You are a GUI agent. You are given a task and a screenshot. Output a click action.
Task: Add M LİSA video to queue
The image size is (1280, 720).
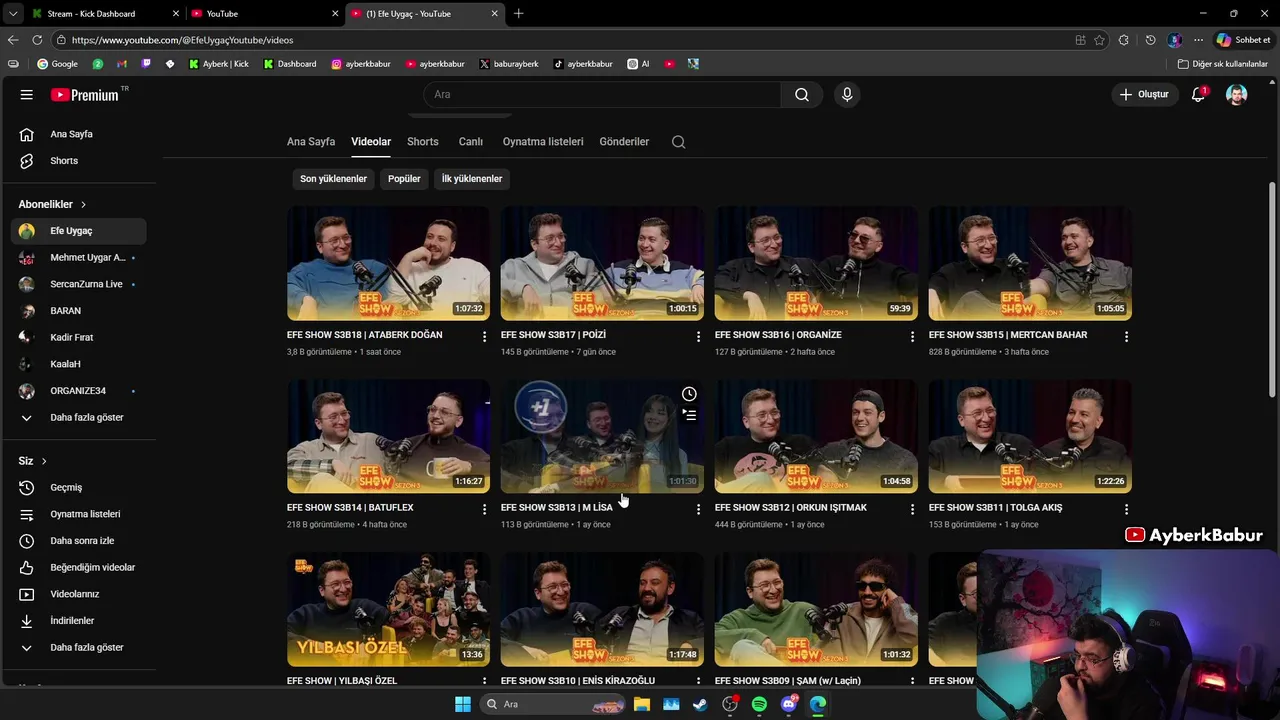pos(689,414)
